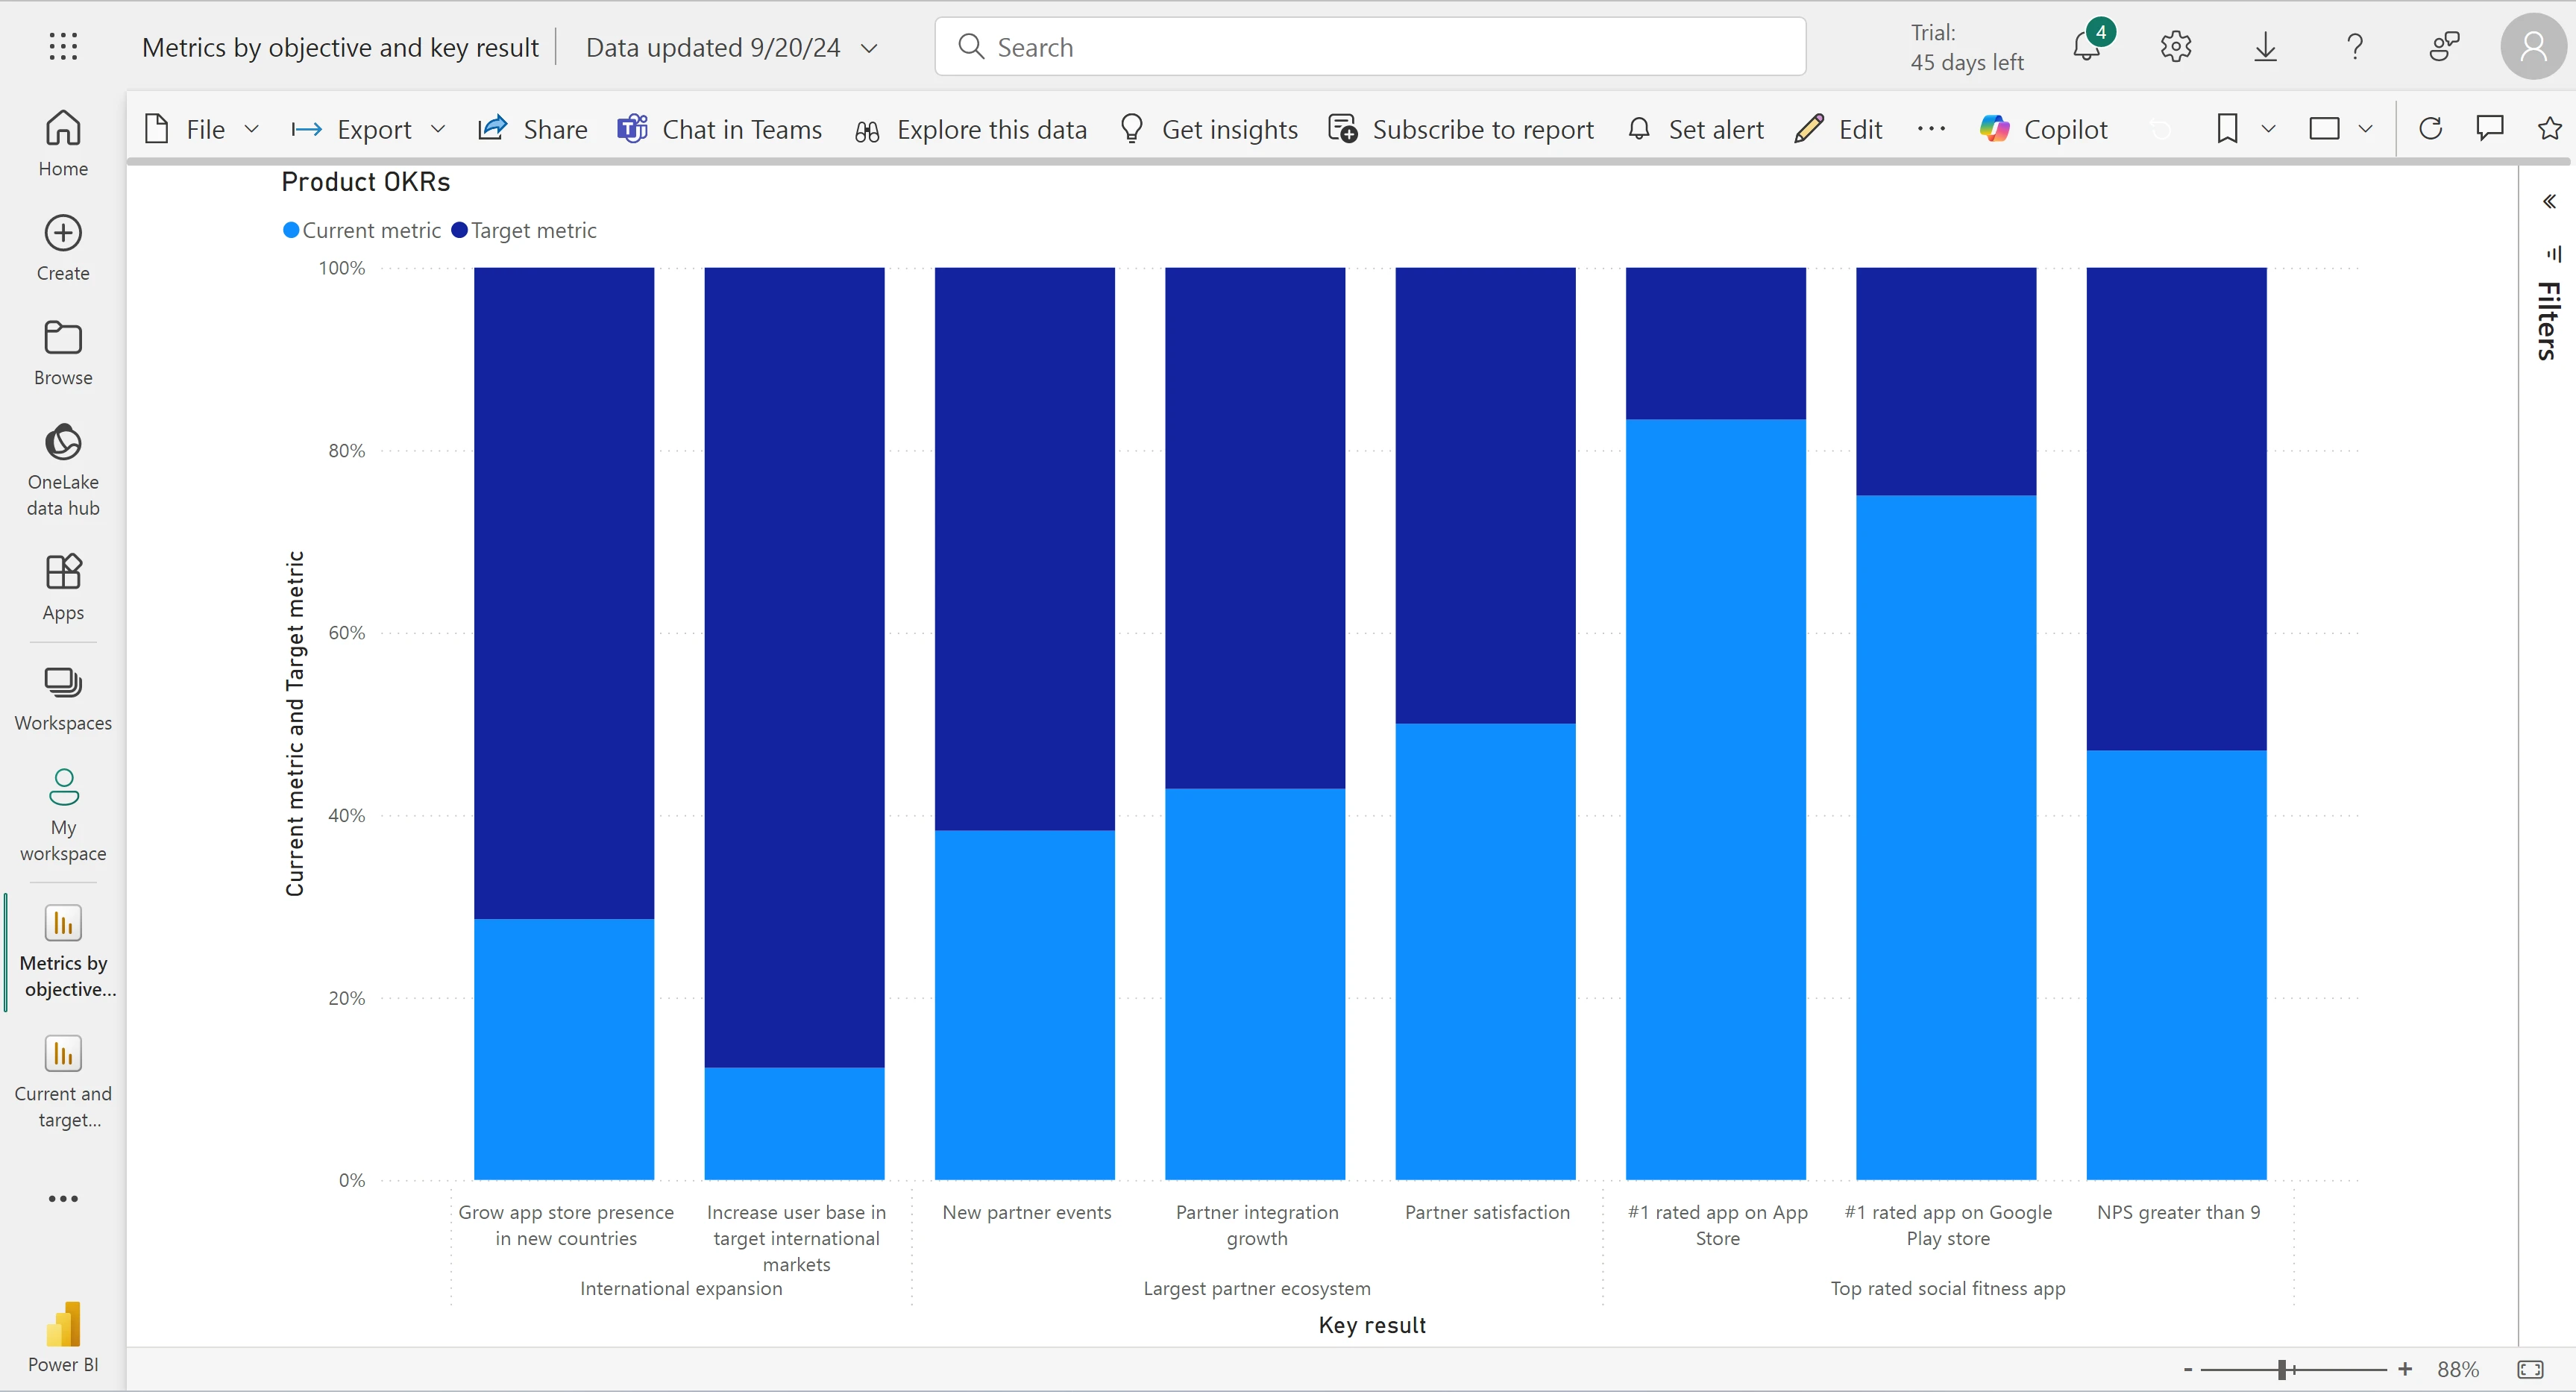Refresh the report visuals
This screenshot has width=2576, height=1392.
tap(2430, 129)
